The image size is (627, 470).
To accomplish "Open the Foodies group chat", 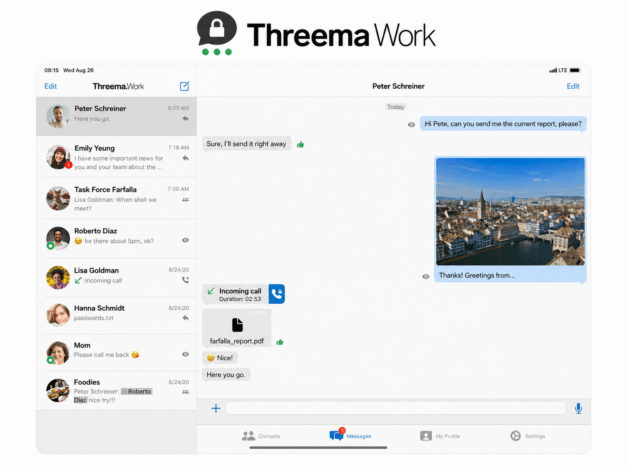I will [x=116, y=390].
